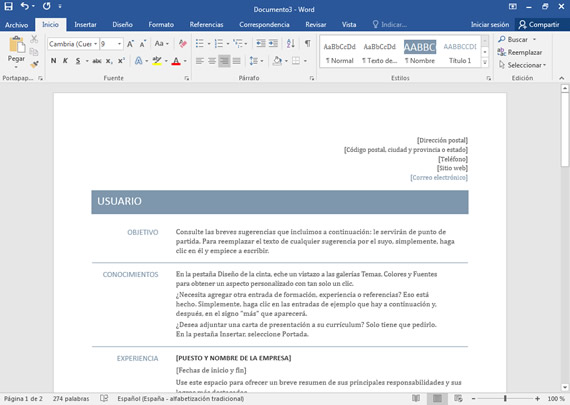Apply yellow text highlight color

(x=157, y=61)
